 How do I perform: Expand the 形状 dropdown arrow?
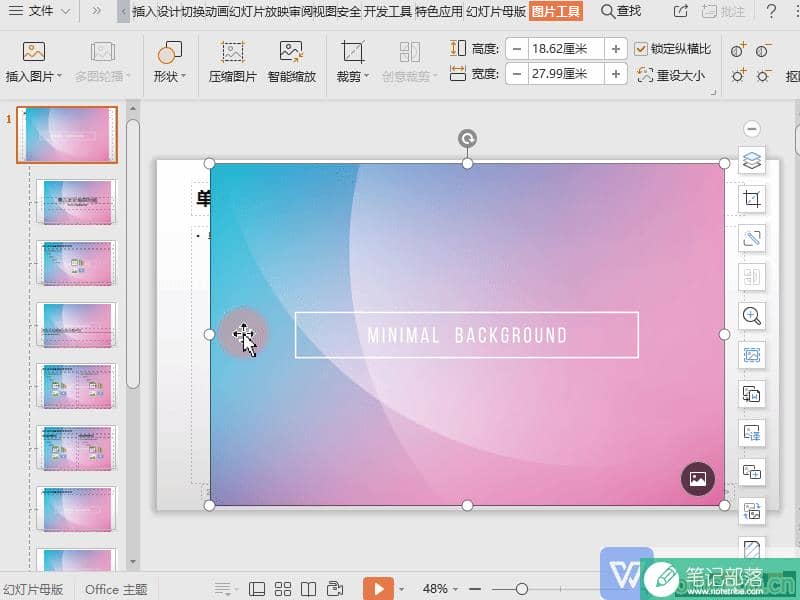(183, 77)
